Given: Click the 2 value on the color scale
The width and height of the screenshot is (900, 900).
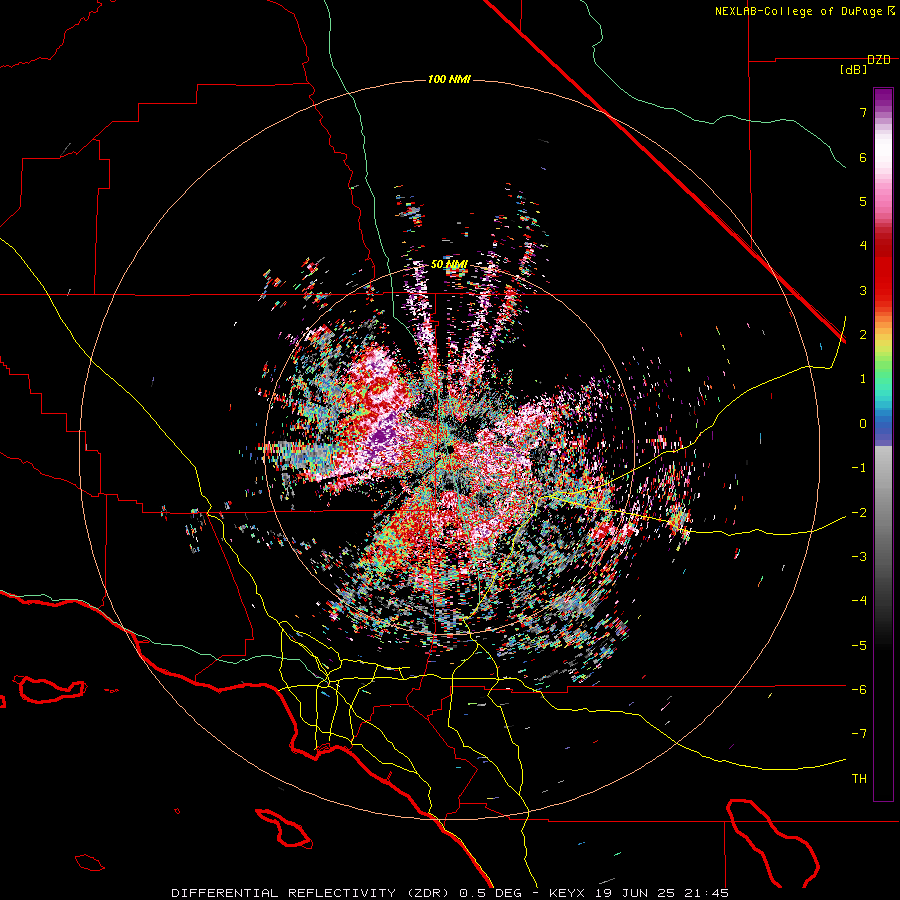Looking at the screenshot, I should tap(863, 335).
